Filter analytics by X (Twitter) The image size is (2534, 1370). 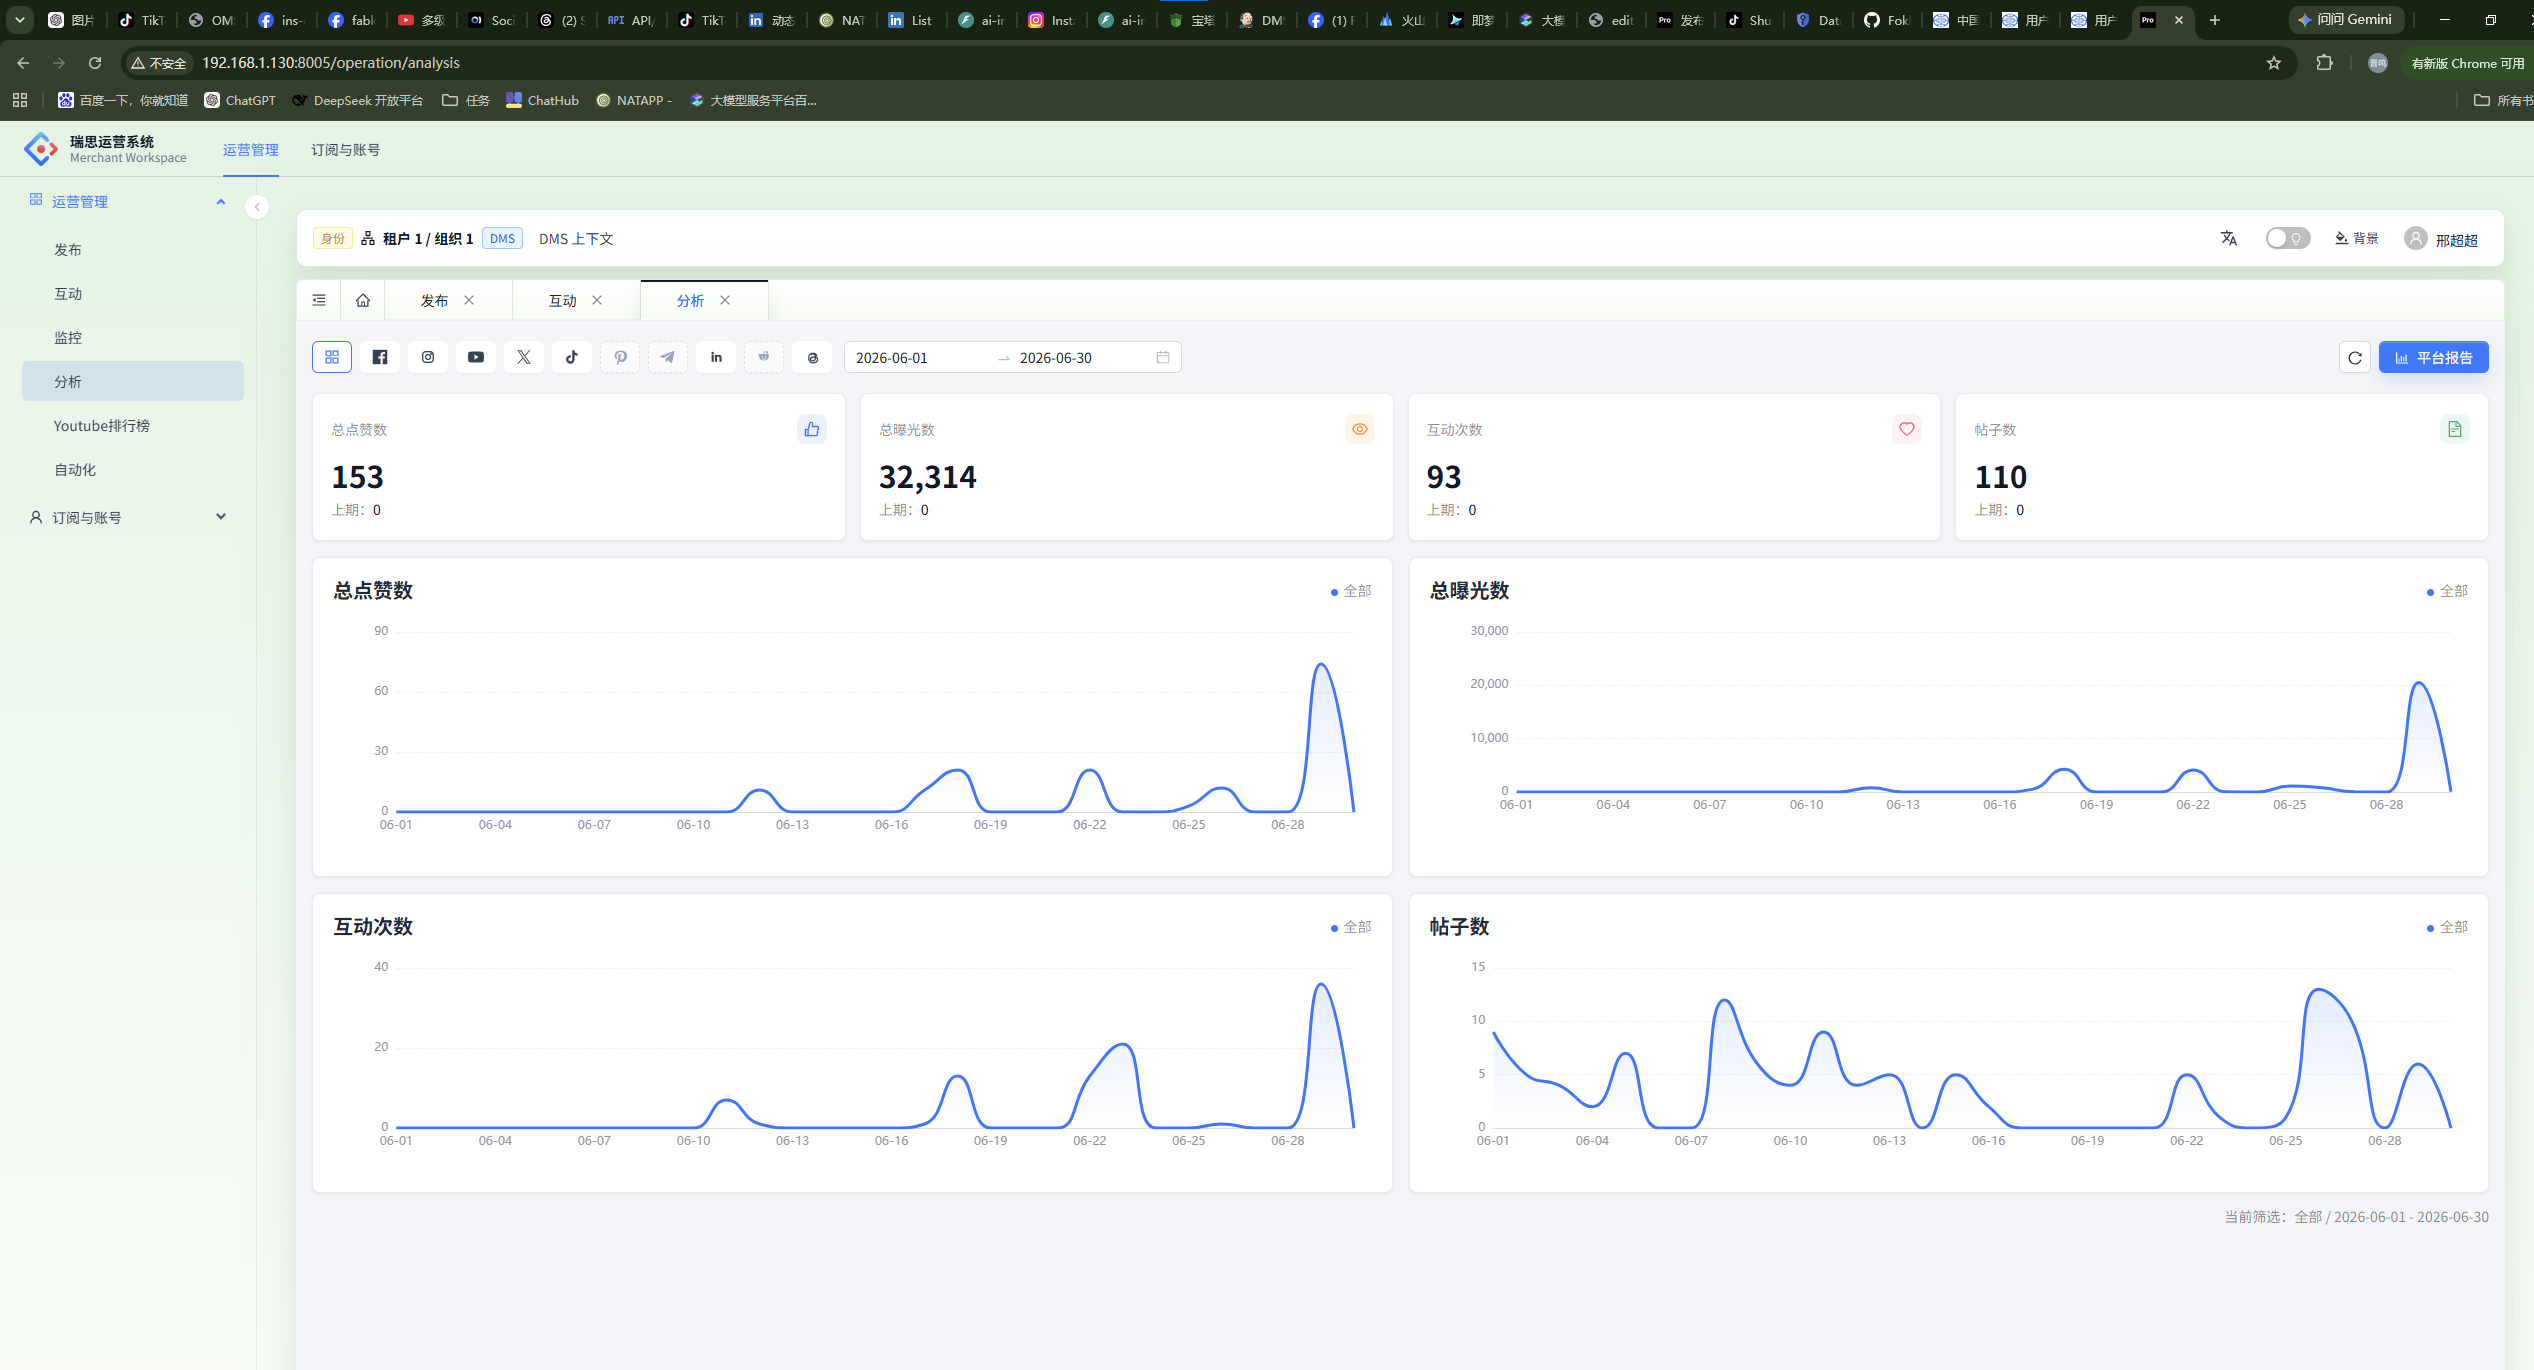point(524,357)
